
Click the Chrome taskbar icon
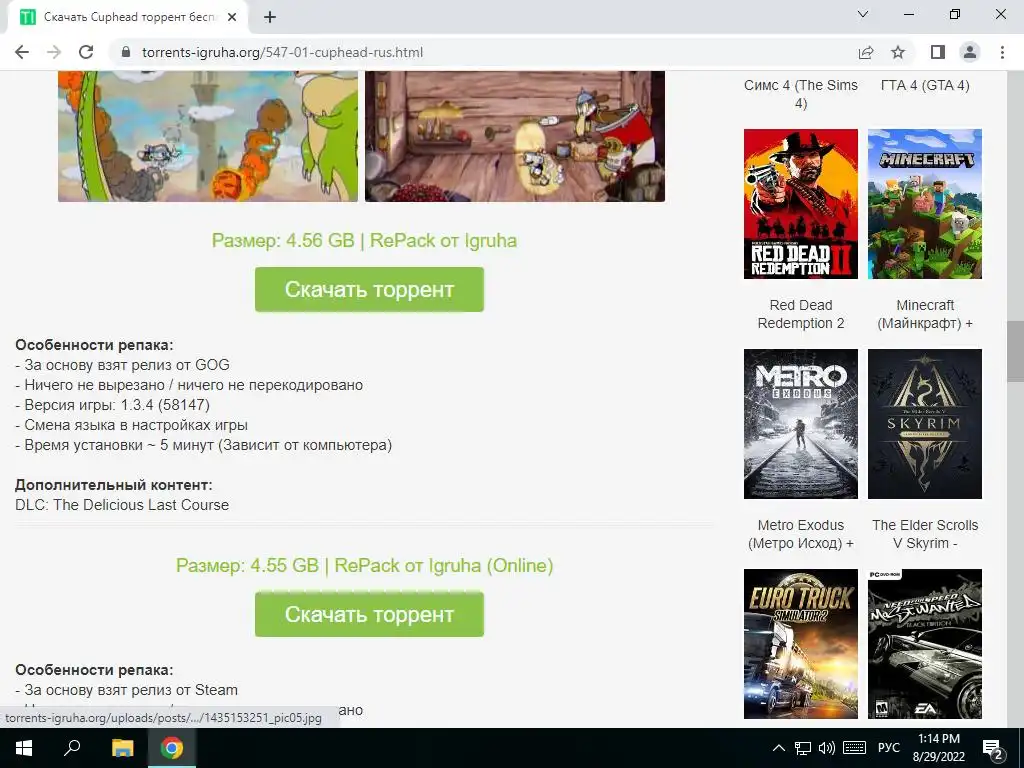[172, 748]
